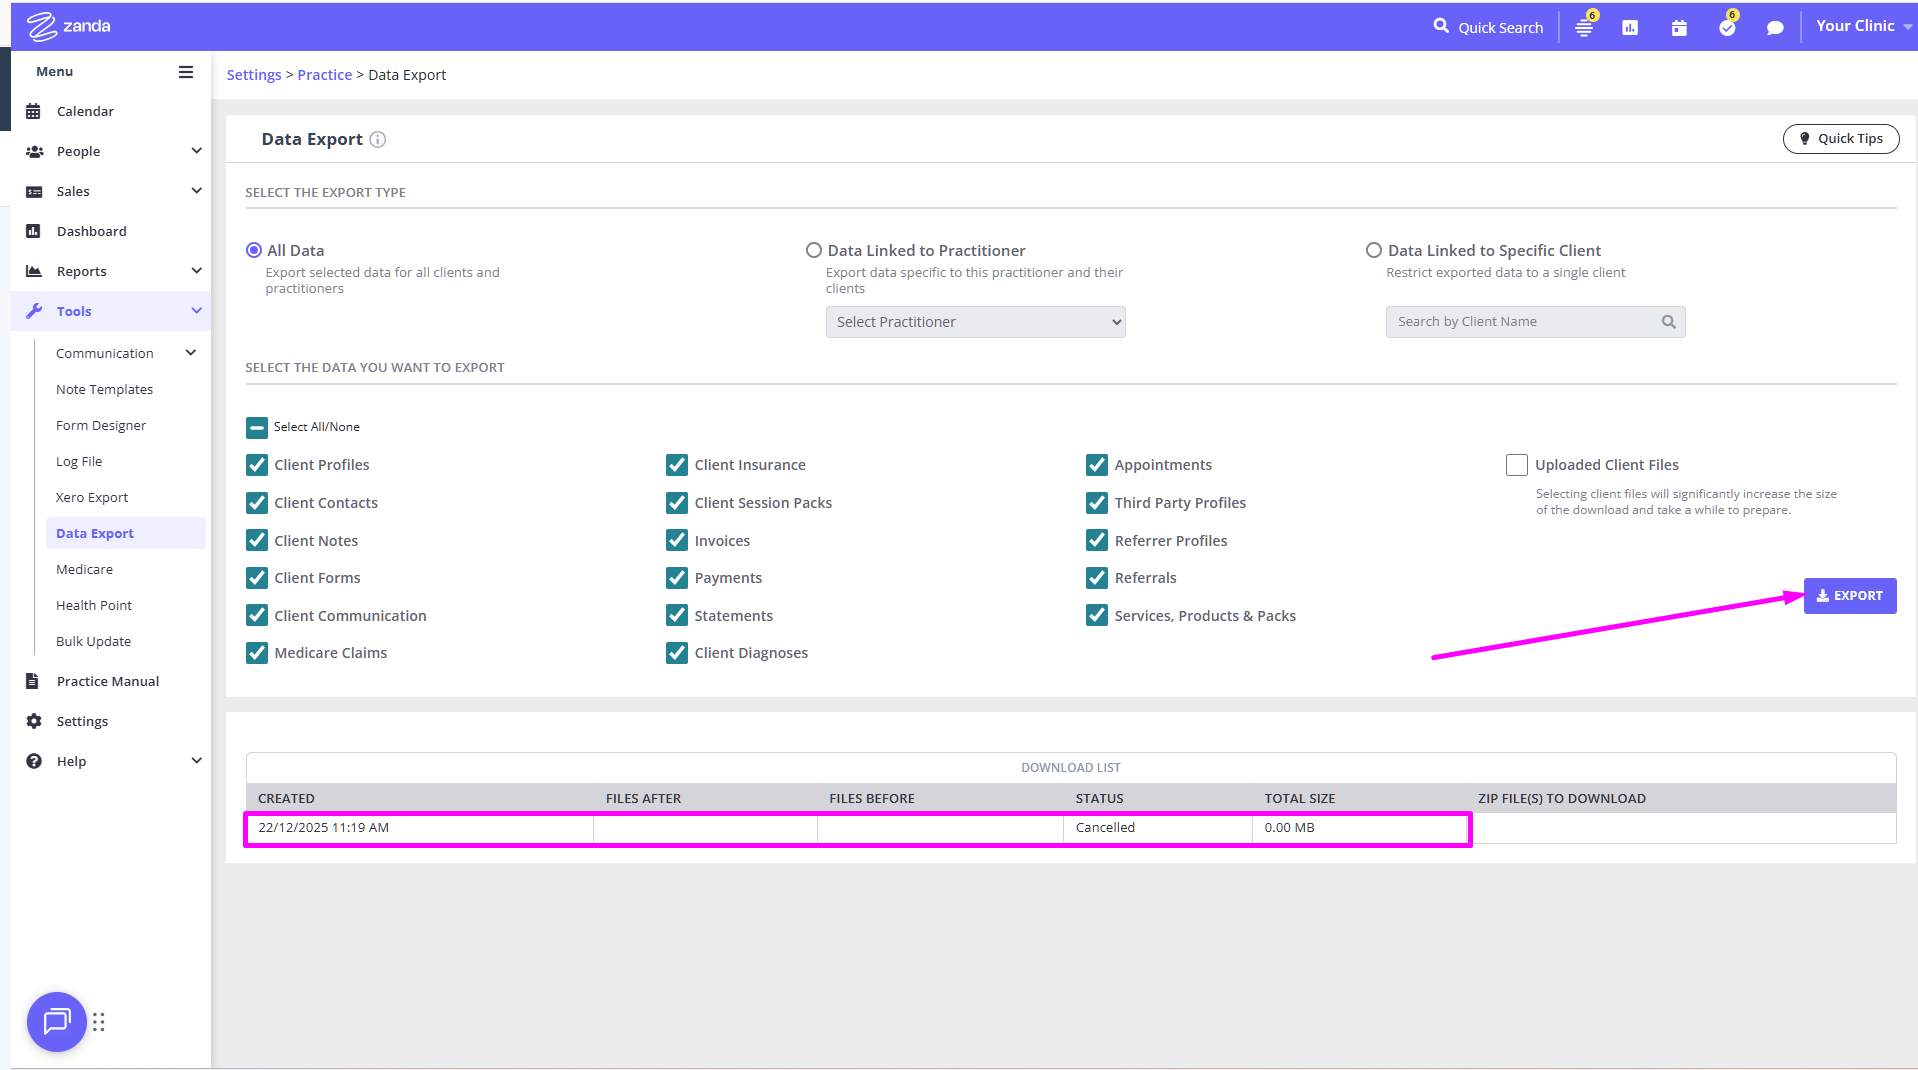Select Data Linked to Practitioner option

click(814, 251)
